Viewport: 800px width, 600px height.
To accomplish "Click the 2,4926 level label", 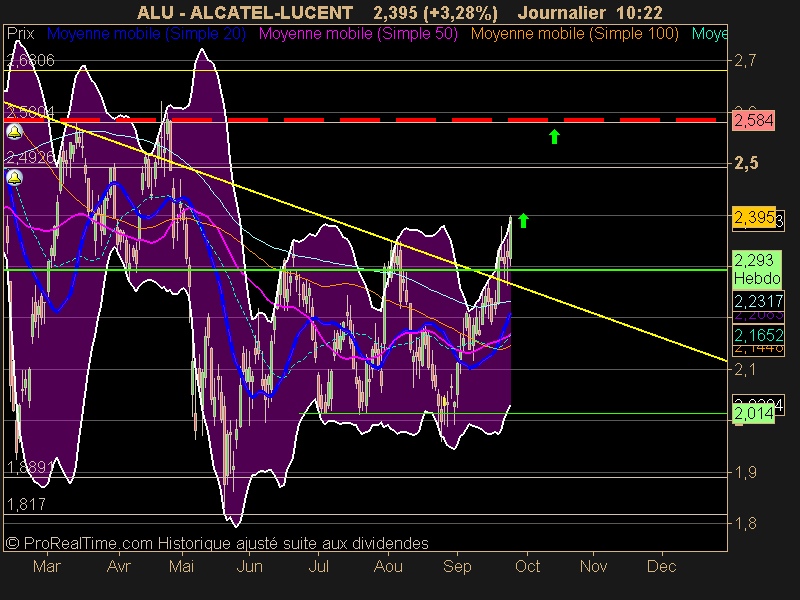I will 30,157.
